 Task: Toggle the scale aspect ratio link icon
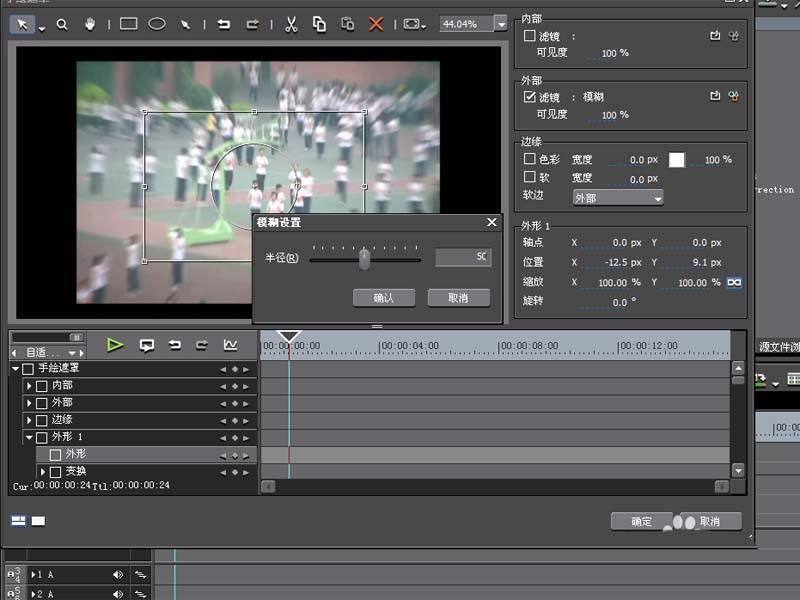pyautogui.click(x=734, y=282)
